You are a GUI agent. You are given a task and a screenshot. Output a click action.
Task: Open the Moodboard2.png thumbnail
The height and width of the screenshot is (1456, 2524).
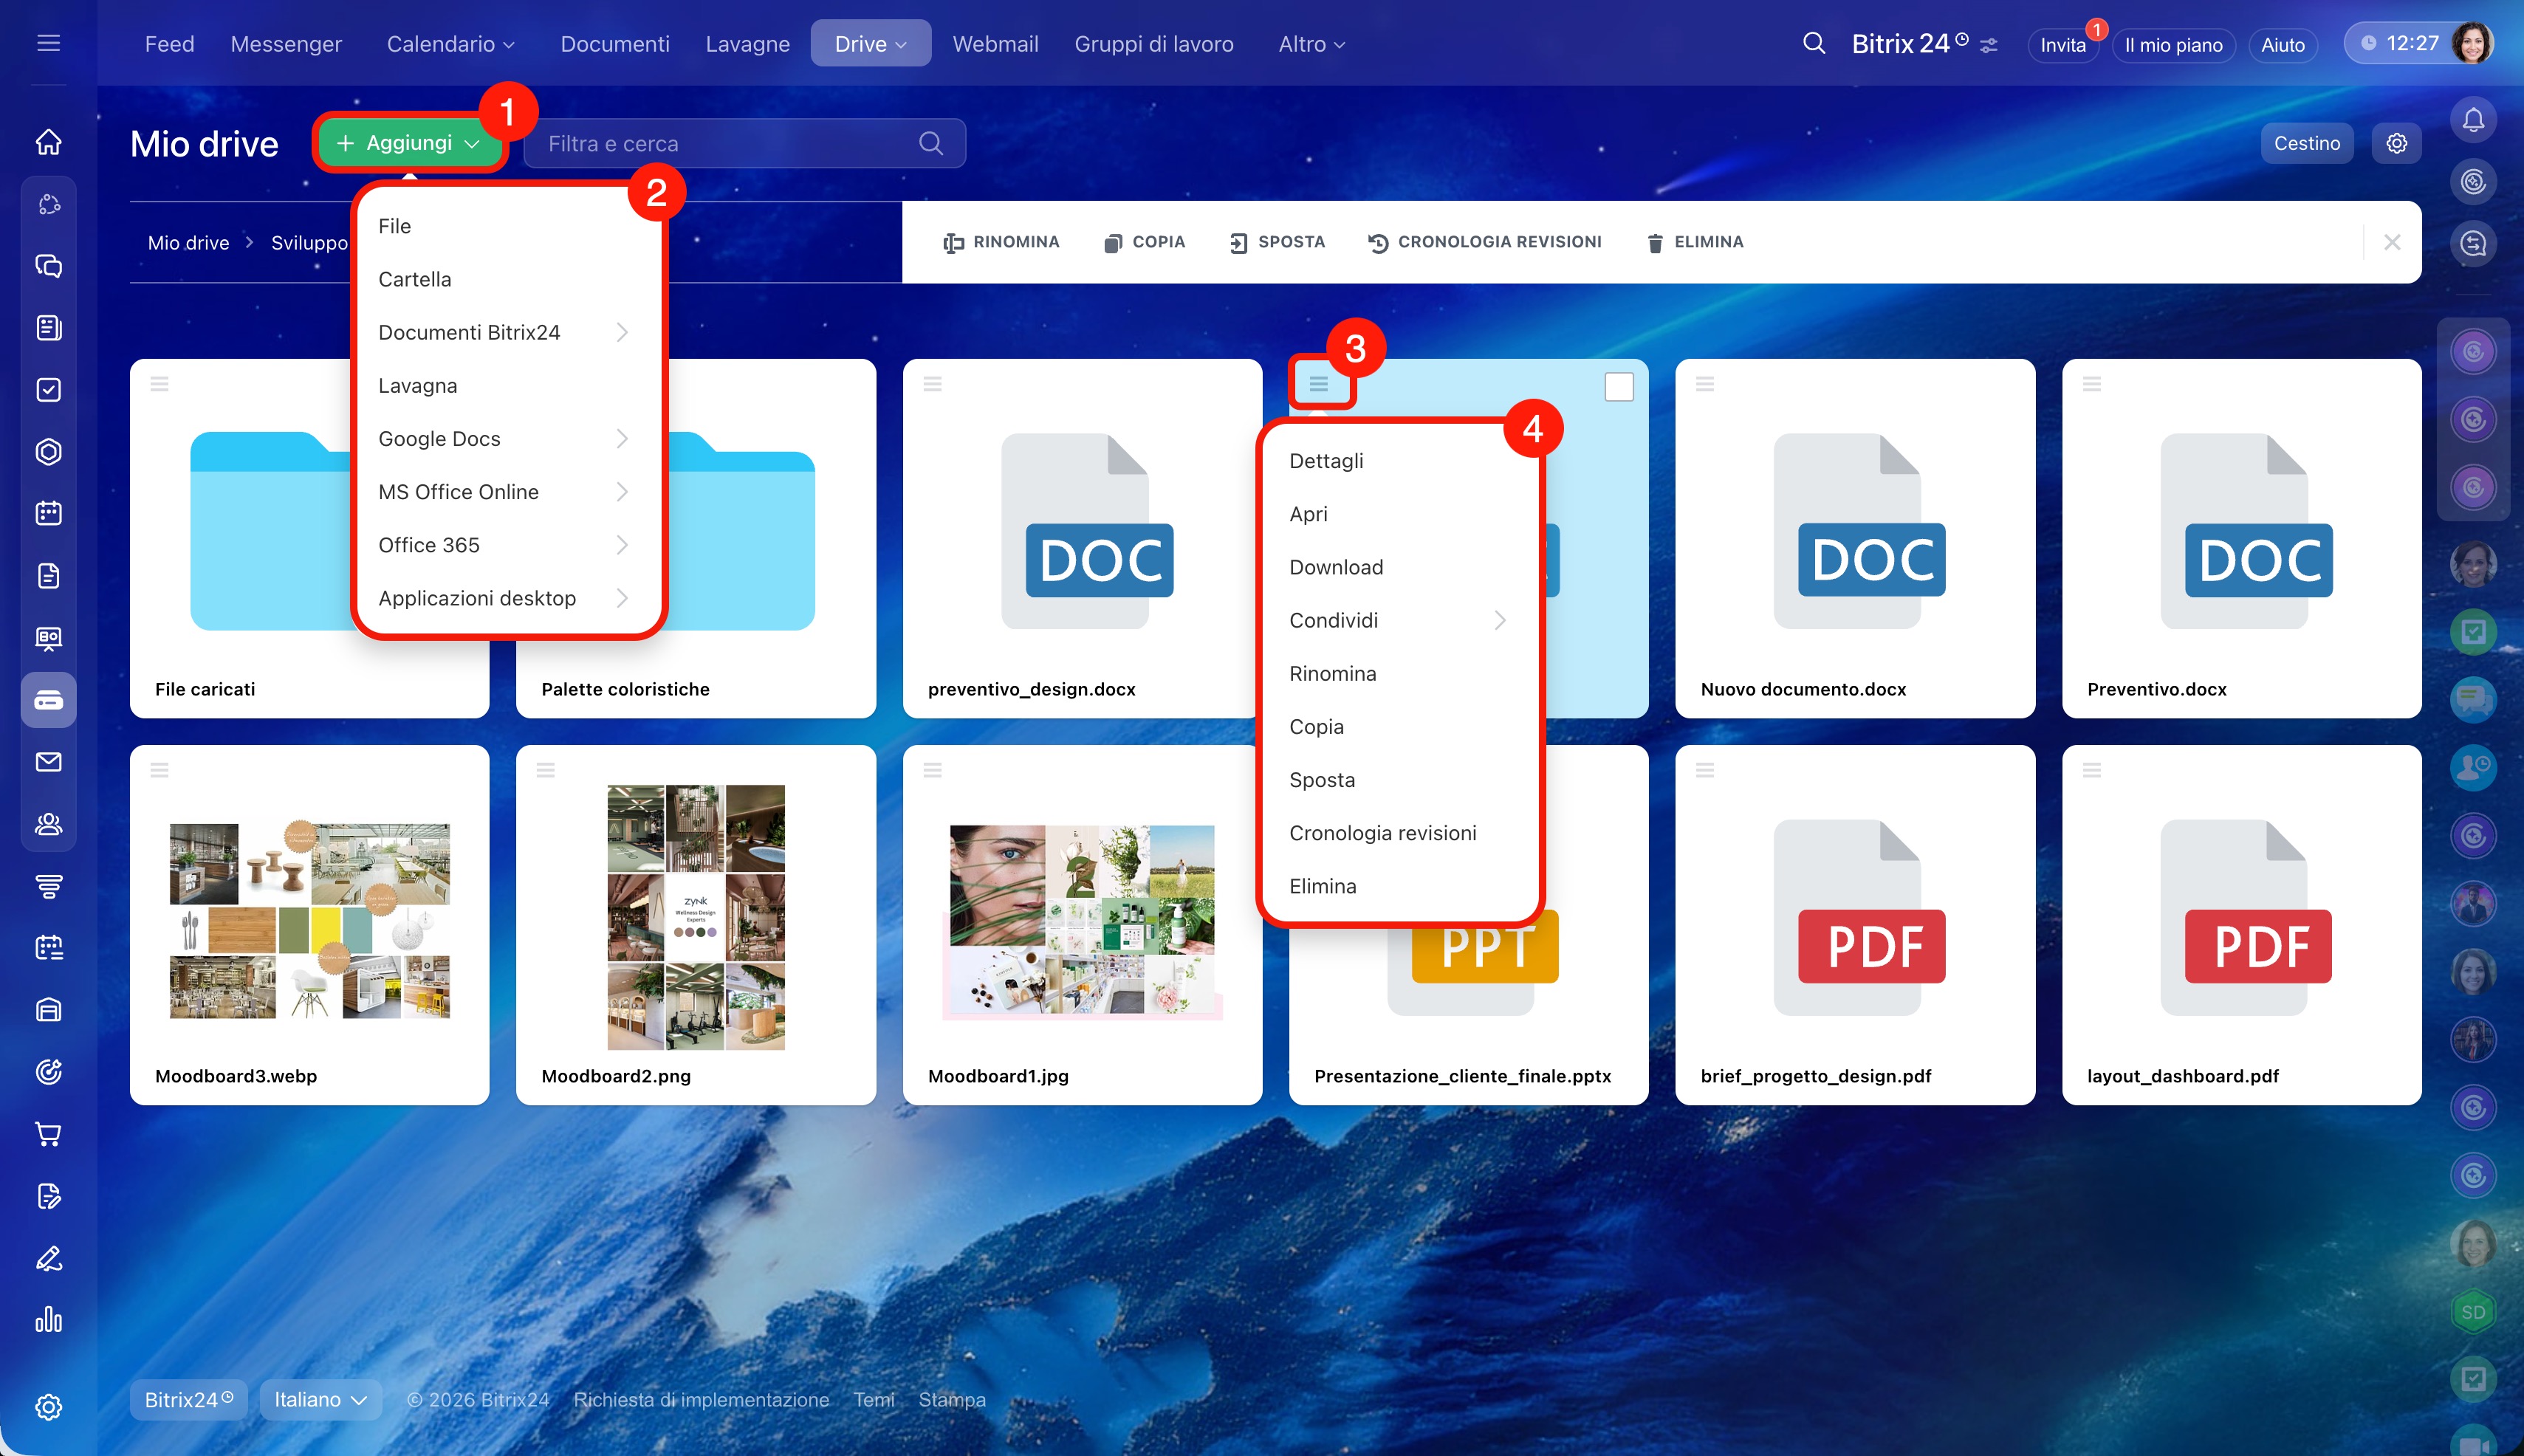coord(695,917)
